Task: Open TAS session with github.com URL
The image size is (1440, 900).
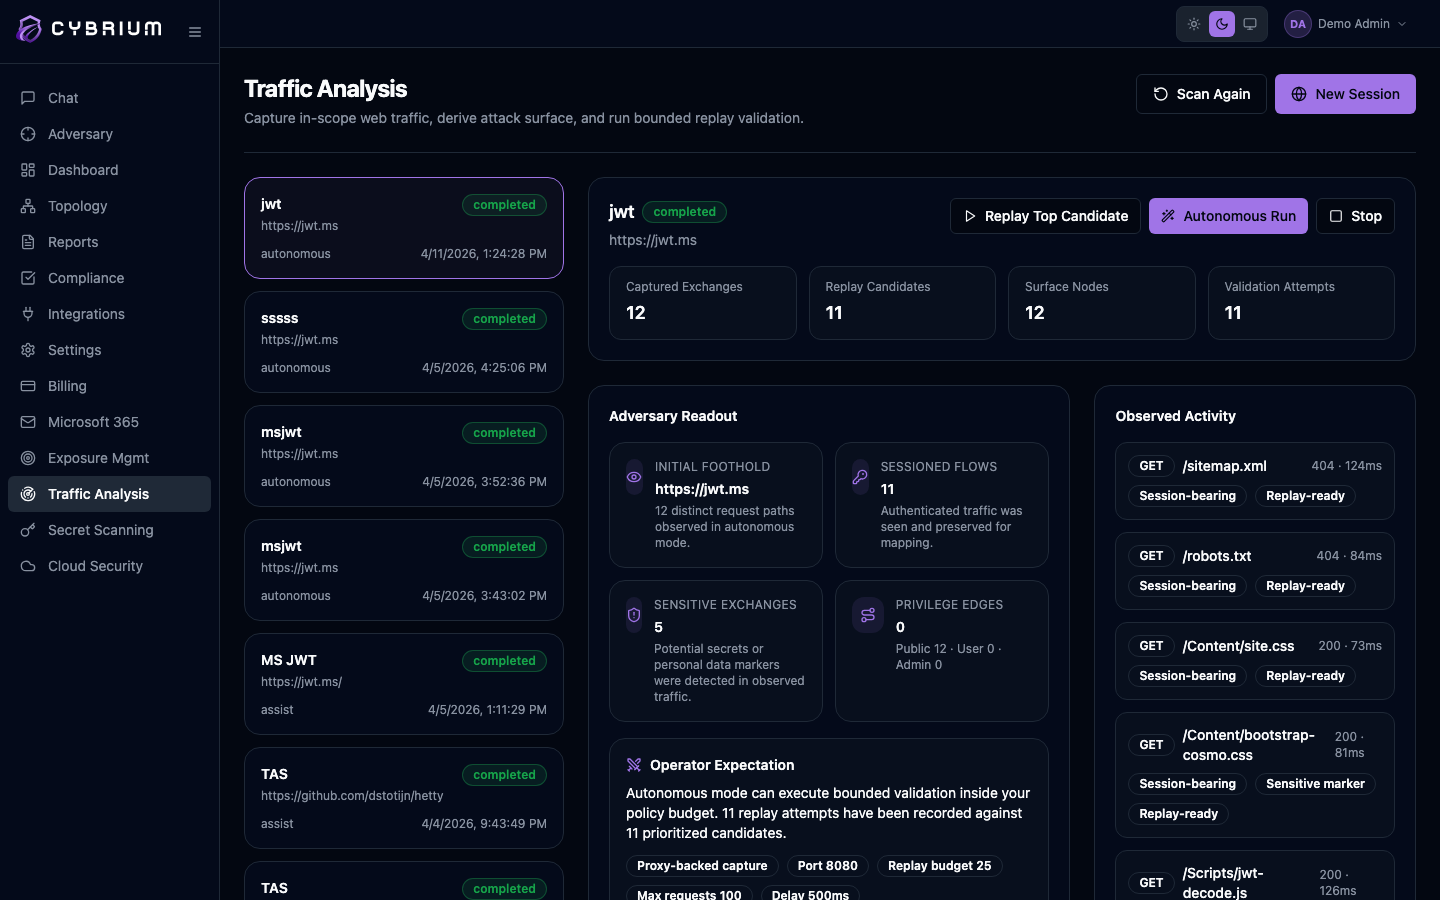Action: point(404,798)
